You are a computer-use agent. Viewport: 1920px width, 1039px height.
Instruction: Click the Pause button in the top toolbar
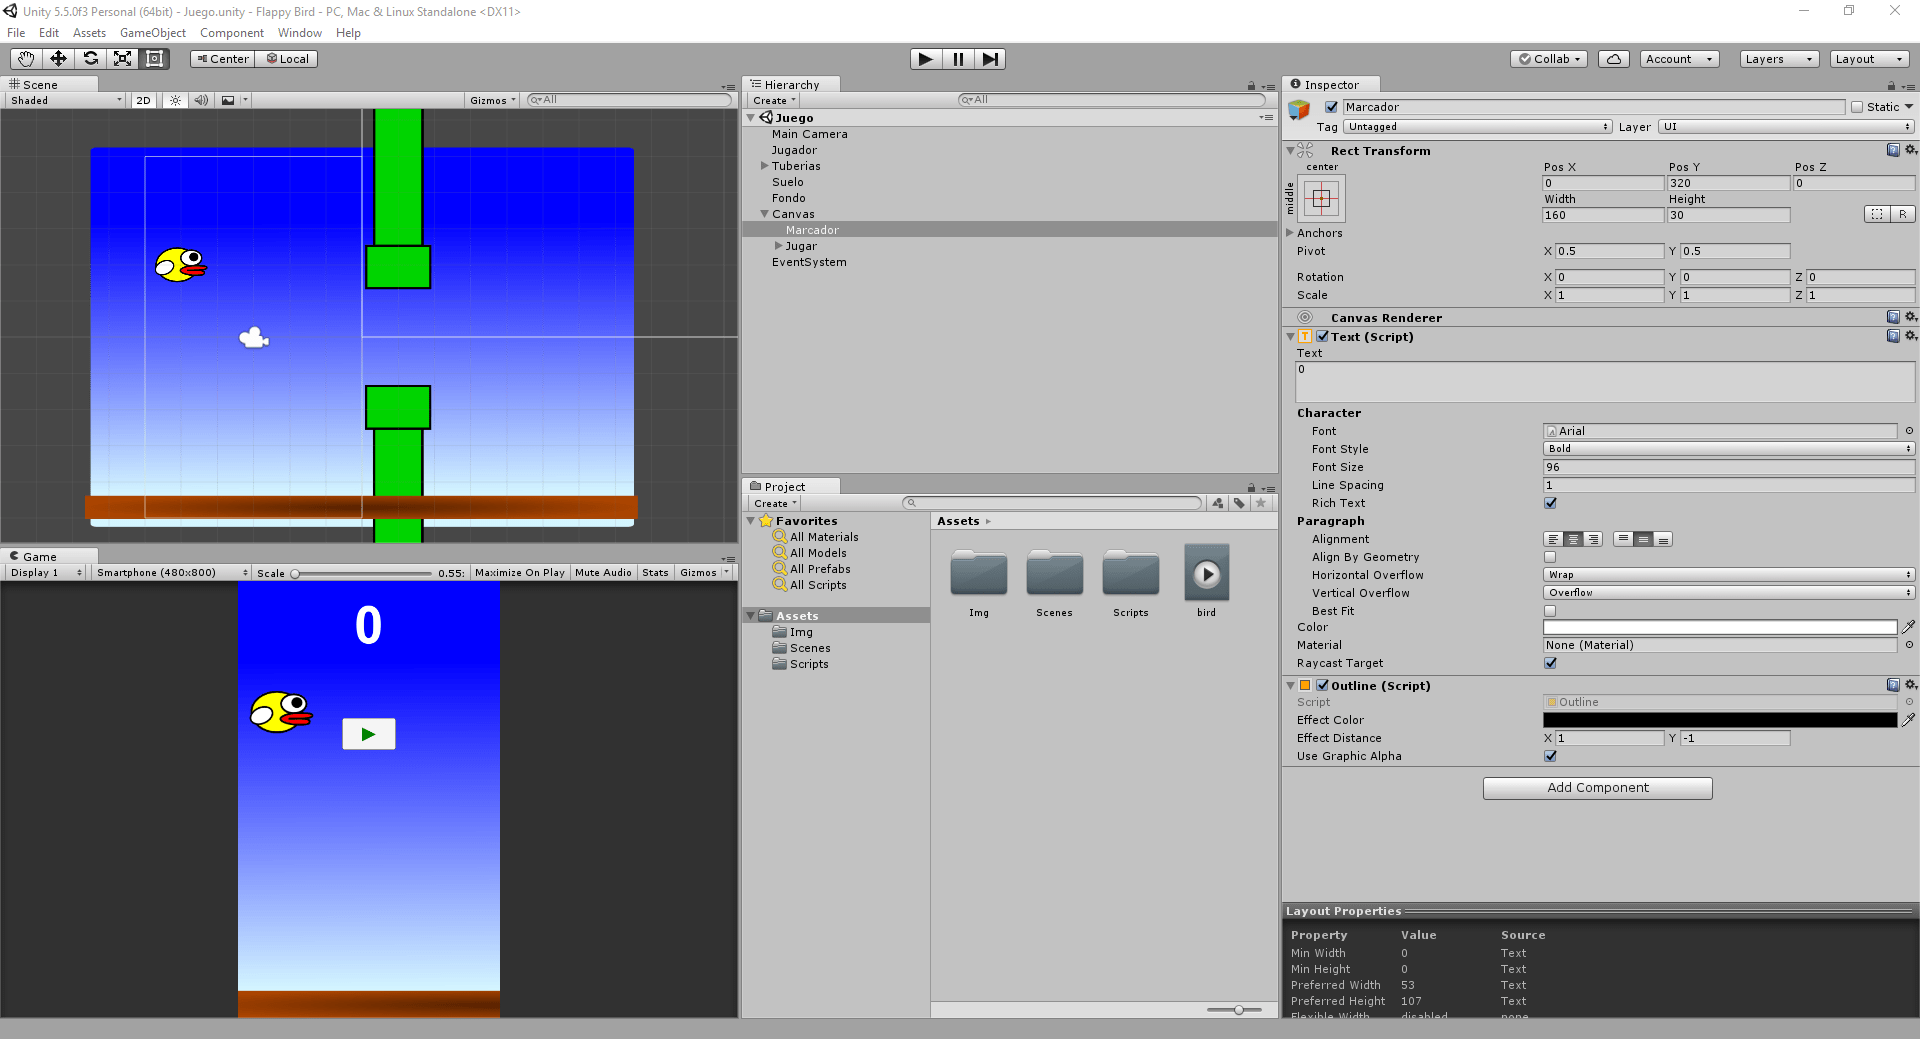click(958, 59)
